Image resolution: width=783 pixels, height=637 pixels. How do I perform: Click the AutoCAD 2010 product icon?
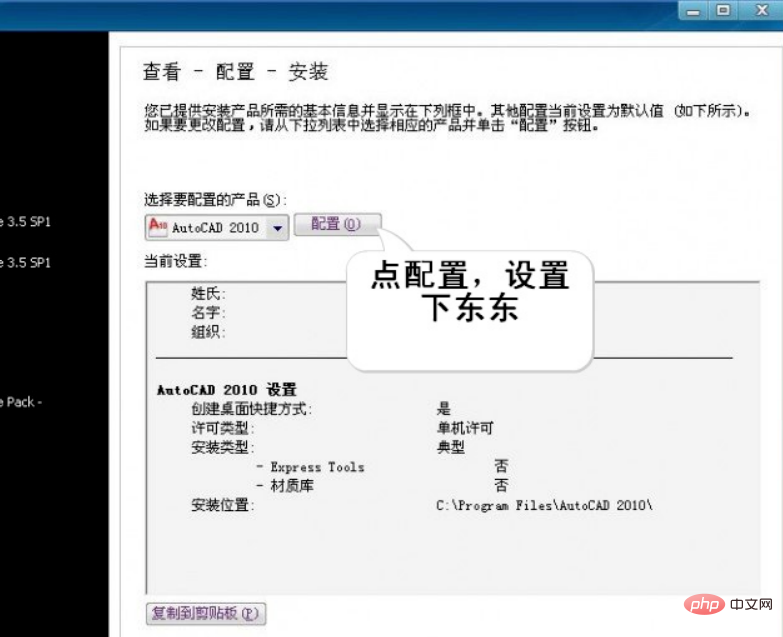158,228
